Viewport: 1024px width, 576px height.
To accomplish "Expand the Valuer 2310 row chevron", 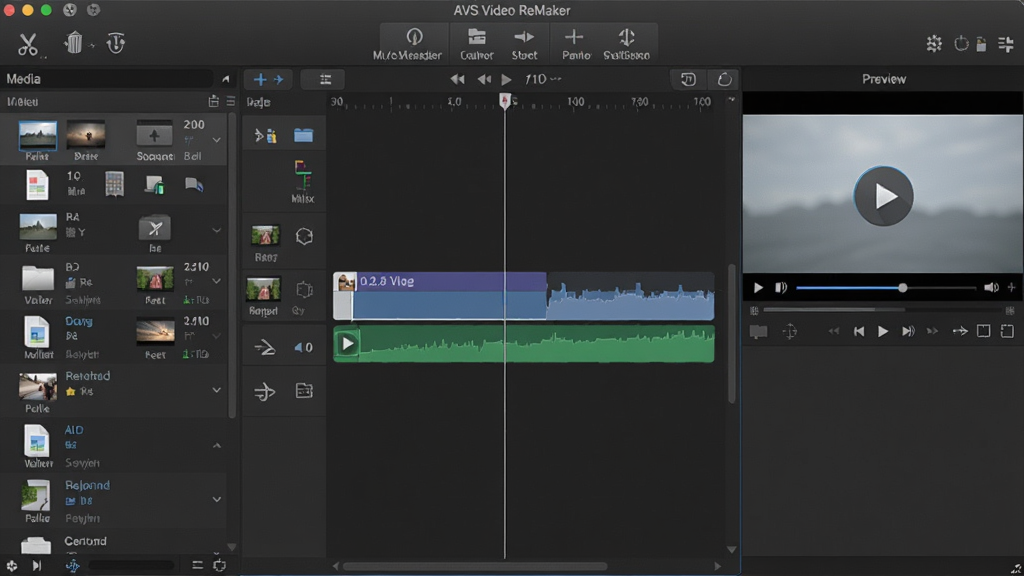I will click(x=216, y=281).
